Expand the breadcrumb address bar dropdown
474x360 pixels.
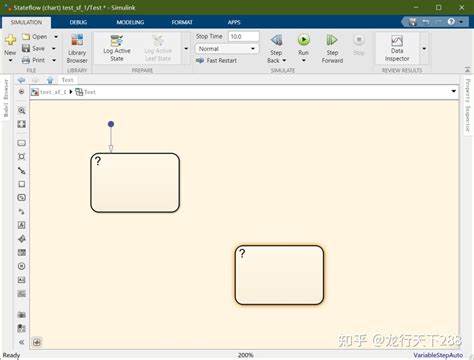(x=453, y=91)
